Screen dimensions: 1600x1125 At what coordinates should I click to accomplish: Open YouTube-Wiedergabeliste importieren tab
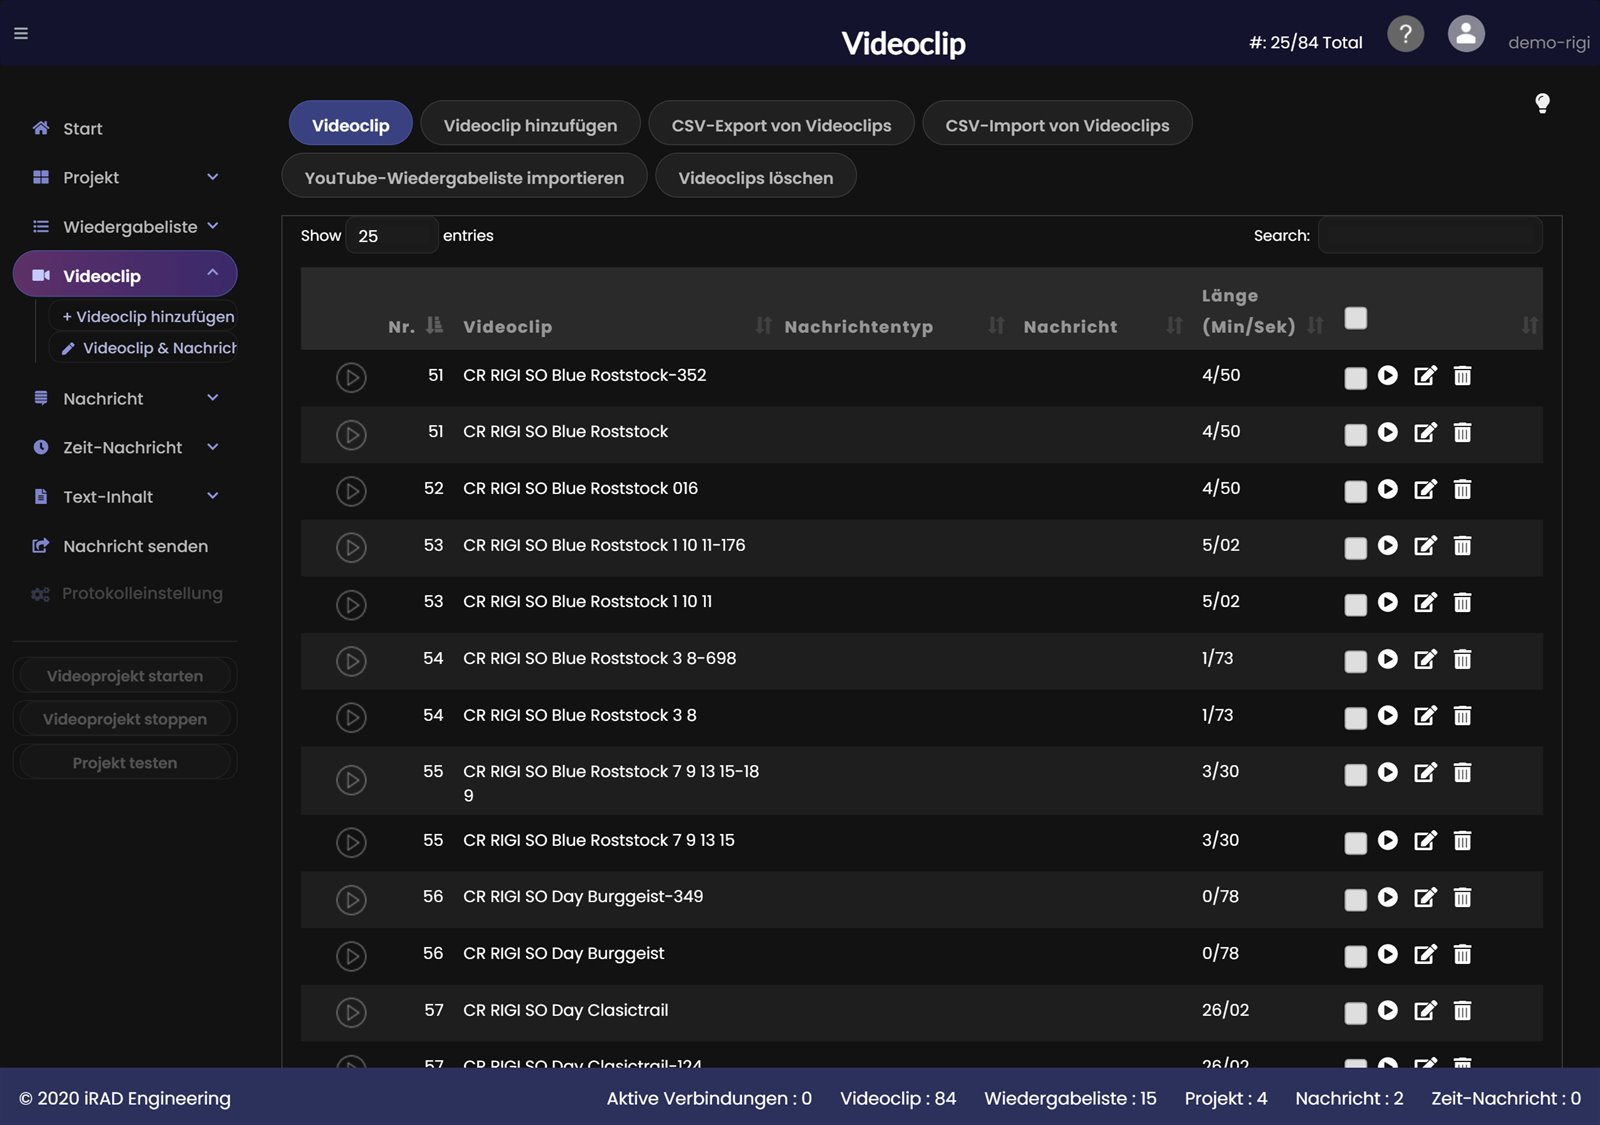464,177
